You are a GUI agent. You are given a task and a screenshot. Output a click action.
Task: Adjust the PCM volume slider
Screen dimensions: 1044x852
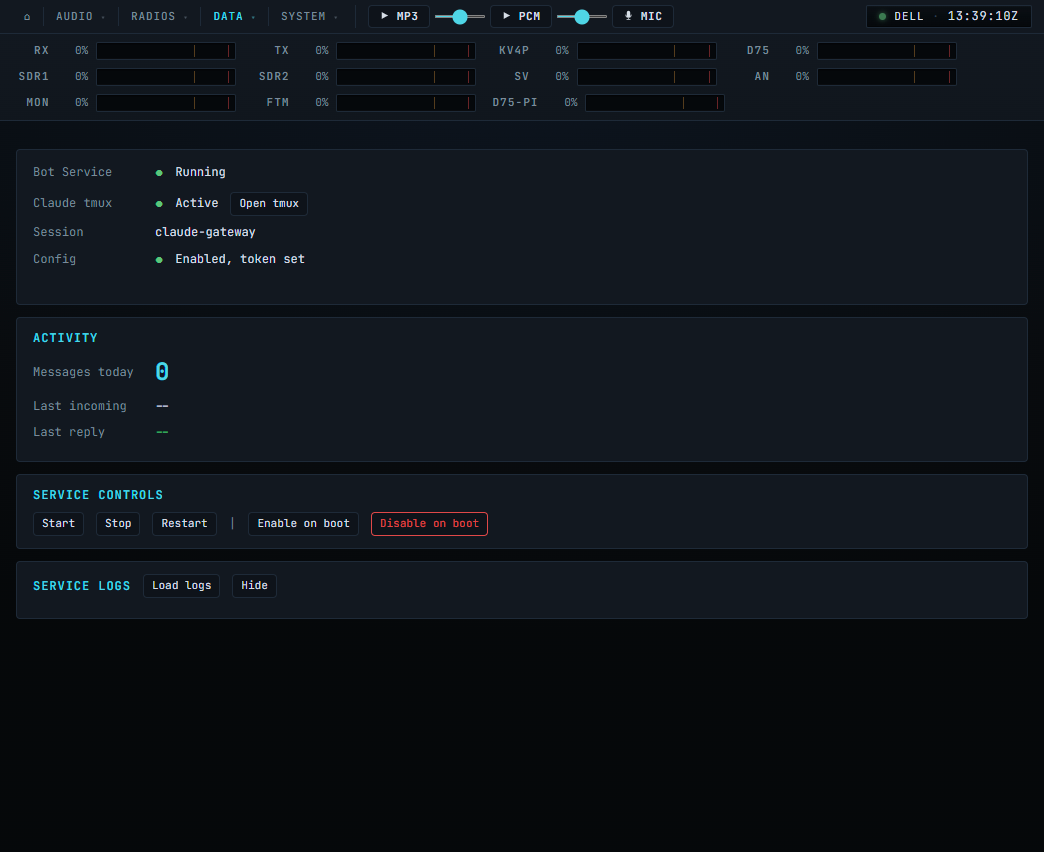[x=581, y=17]
